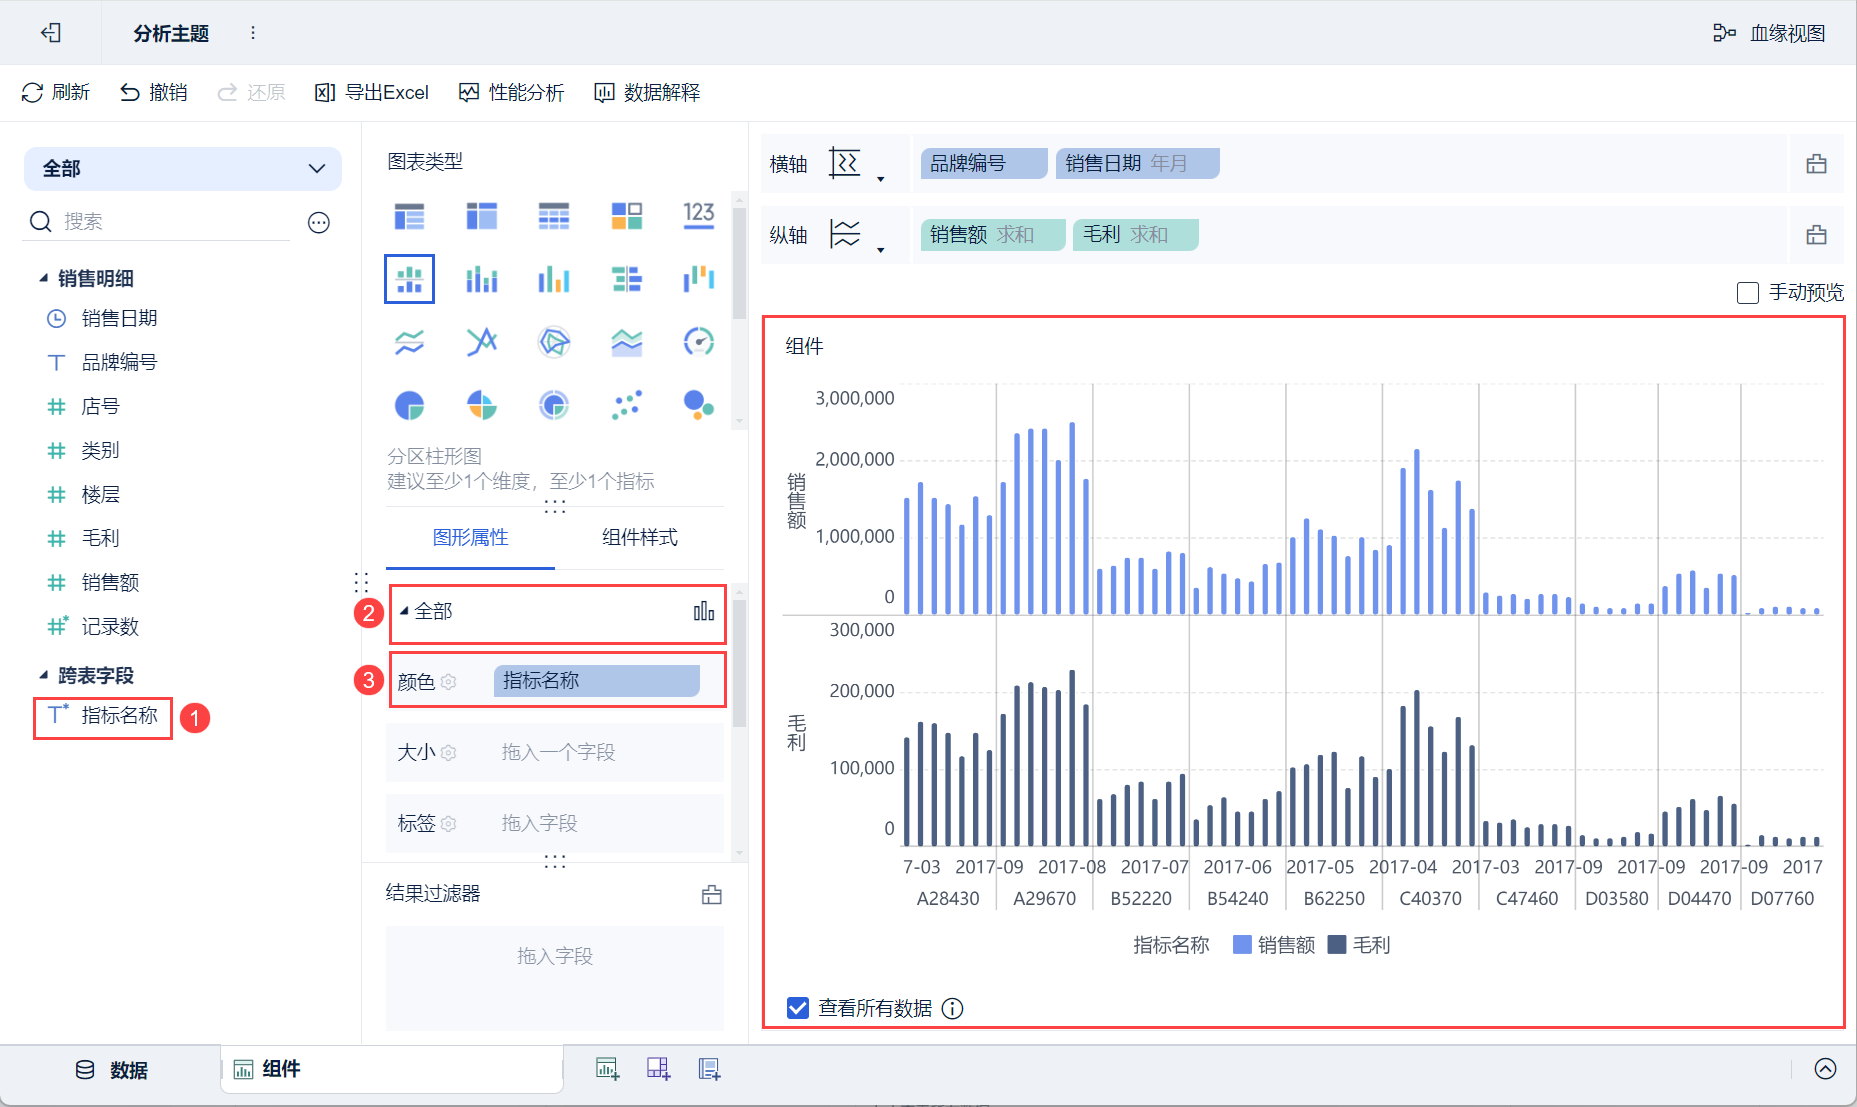Open the 横轴 axis type dropdown arrow
The height and width of the screenshot is (1107, 1857).
[x=880, y=179]
